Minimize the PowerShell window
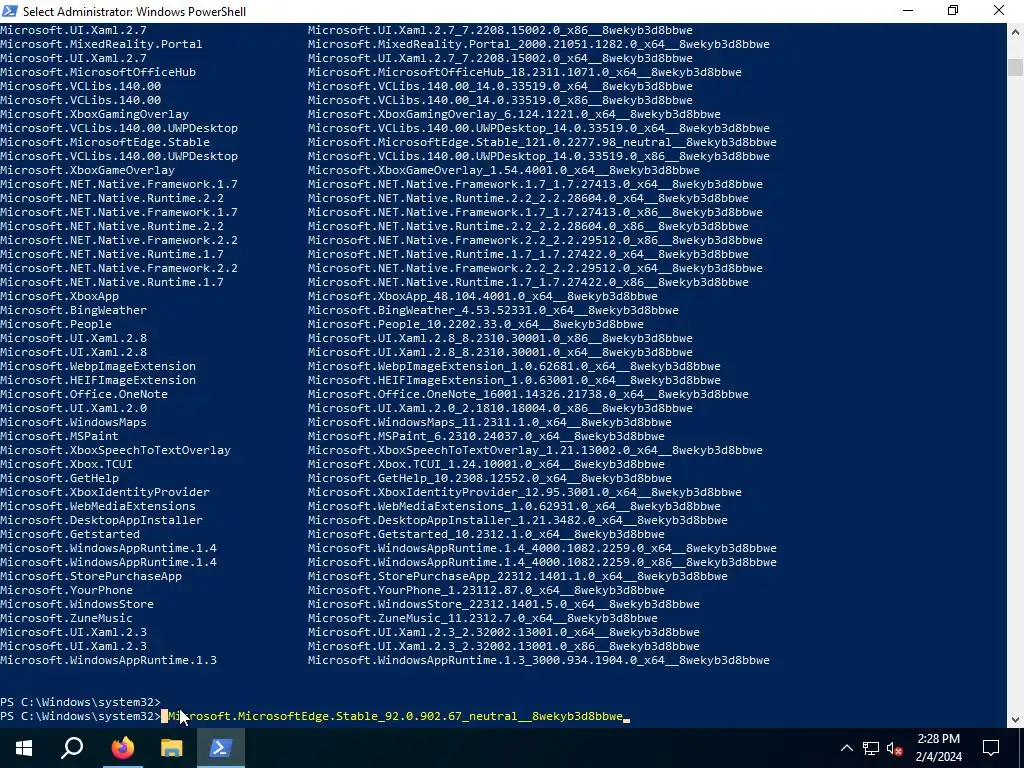 [x=908, y=11]
